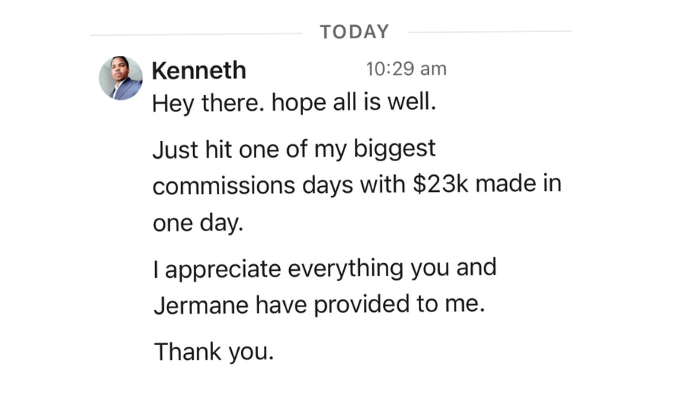This screenshot has height=395, width=700.
Task: Click the words 'provided to me.'
Action: (399, 305)
